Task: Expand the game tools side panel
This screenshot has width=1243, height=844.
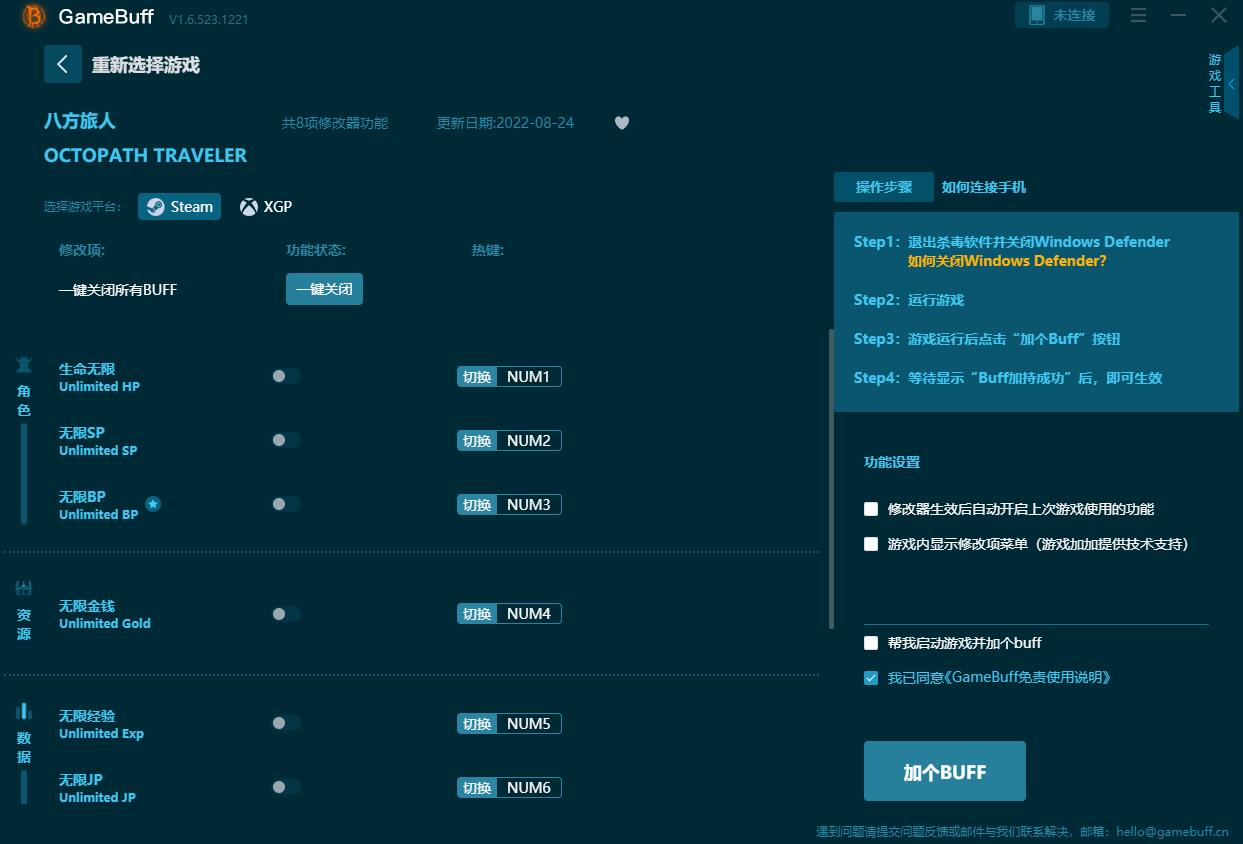Action: coord(1231,84)
